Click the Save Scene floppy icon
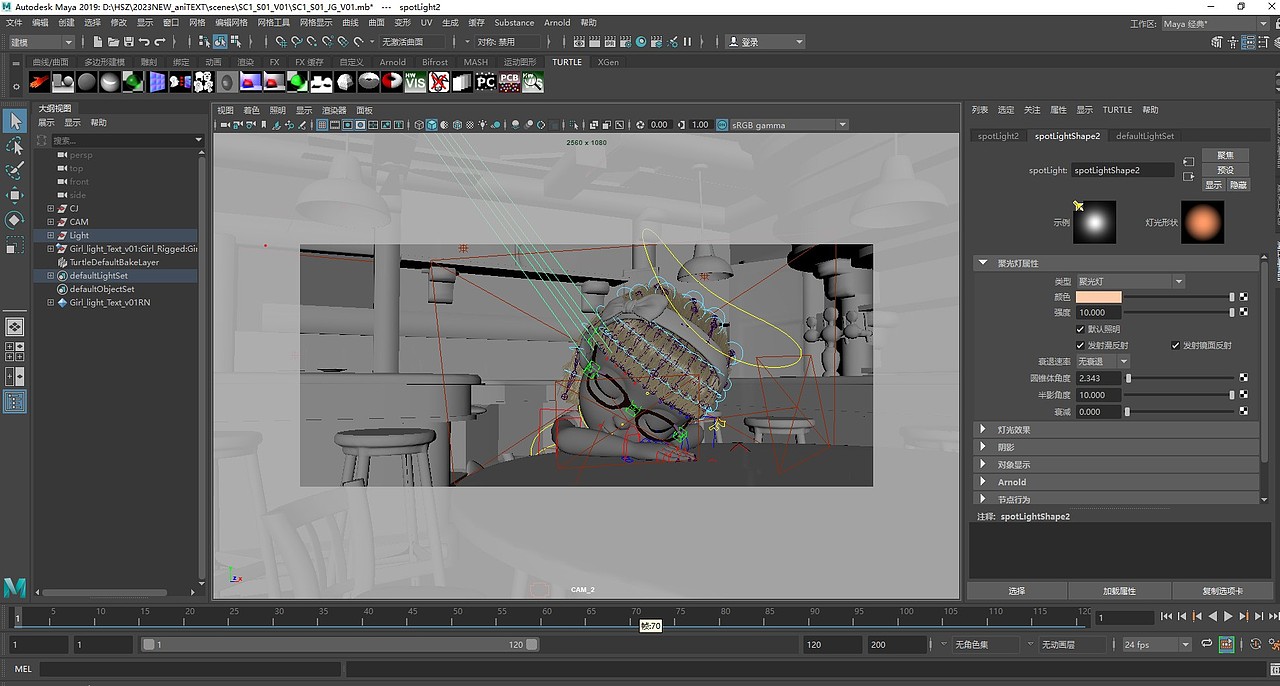1280x686 pixels. tap(129, 42)
